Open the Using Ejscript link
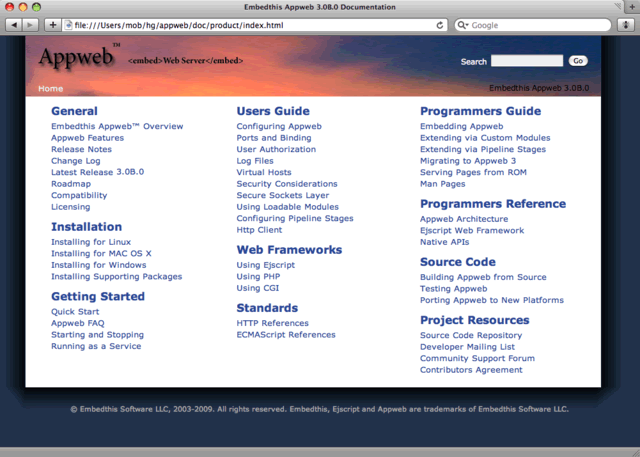640x457 pixels. coord(266,265)
